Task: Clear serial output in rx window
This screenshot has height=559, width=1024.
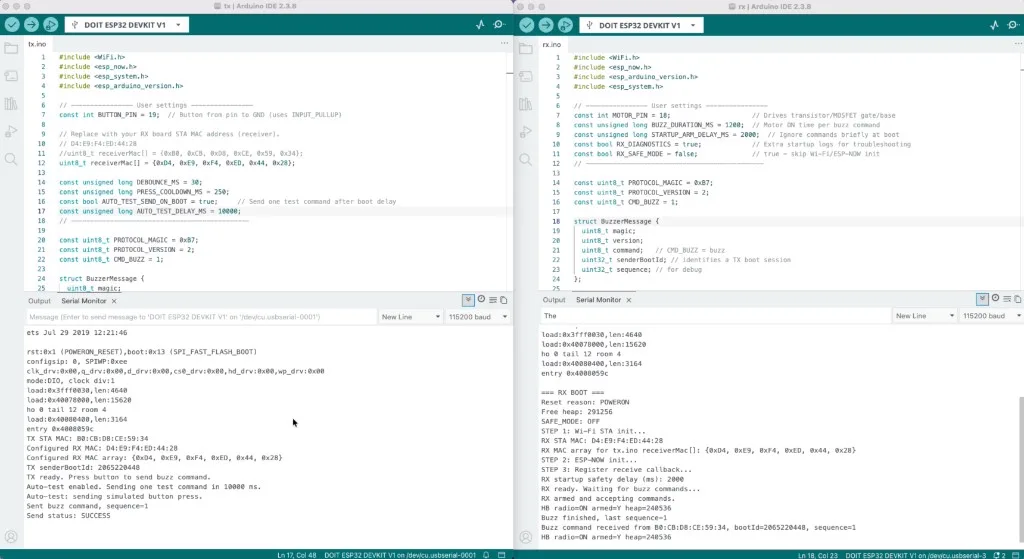Action: tap(1007, 298)
